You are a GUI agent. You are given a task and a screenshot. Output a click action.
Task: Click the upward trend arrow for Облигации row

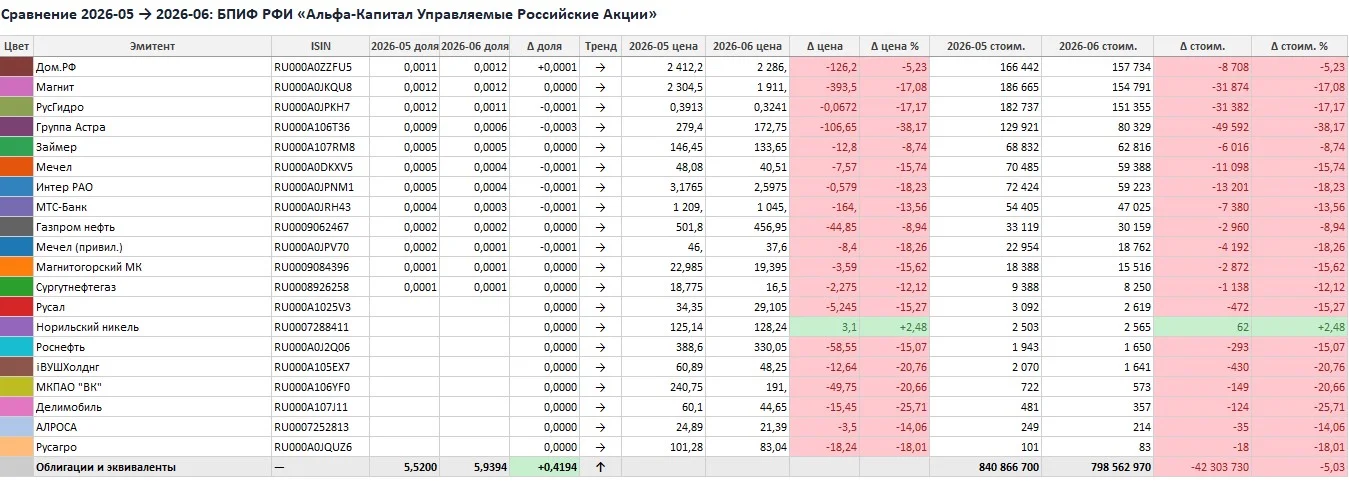click(601, 467)
